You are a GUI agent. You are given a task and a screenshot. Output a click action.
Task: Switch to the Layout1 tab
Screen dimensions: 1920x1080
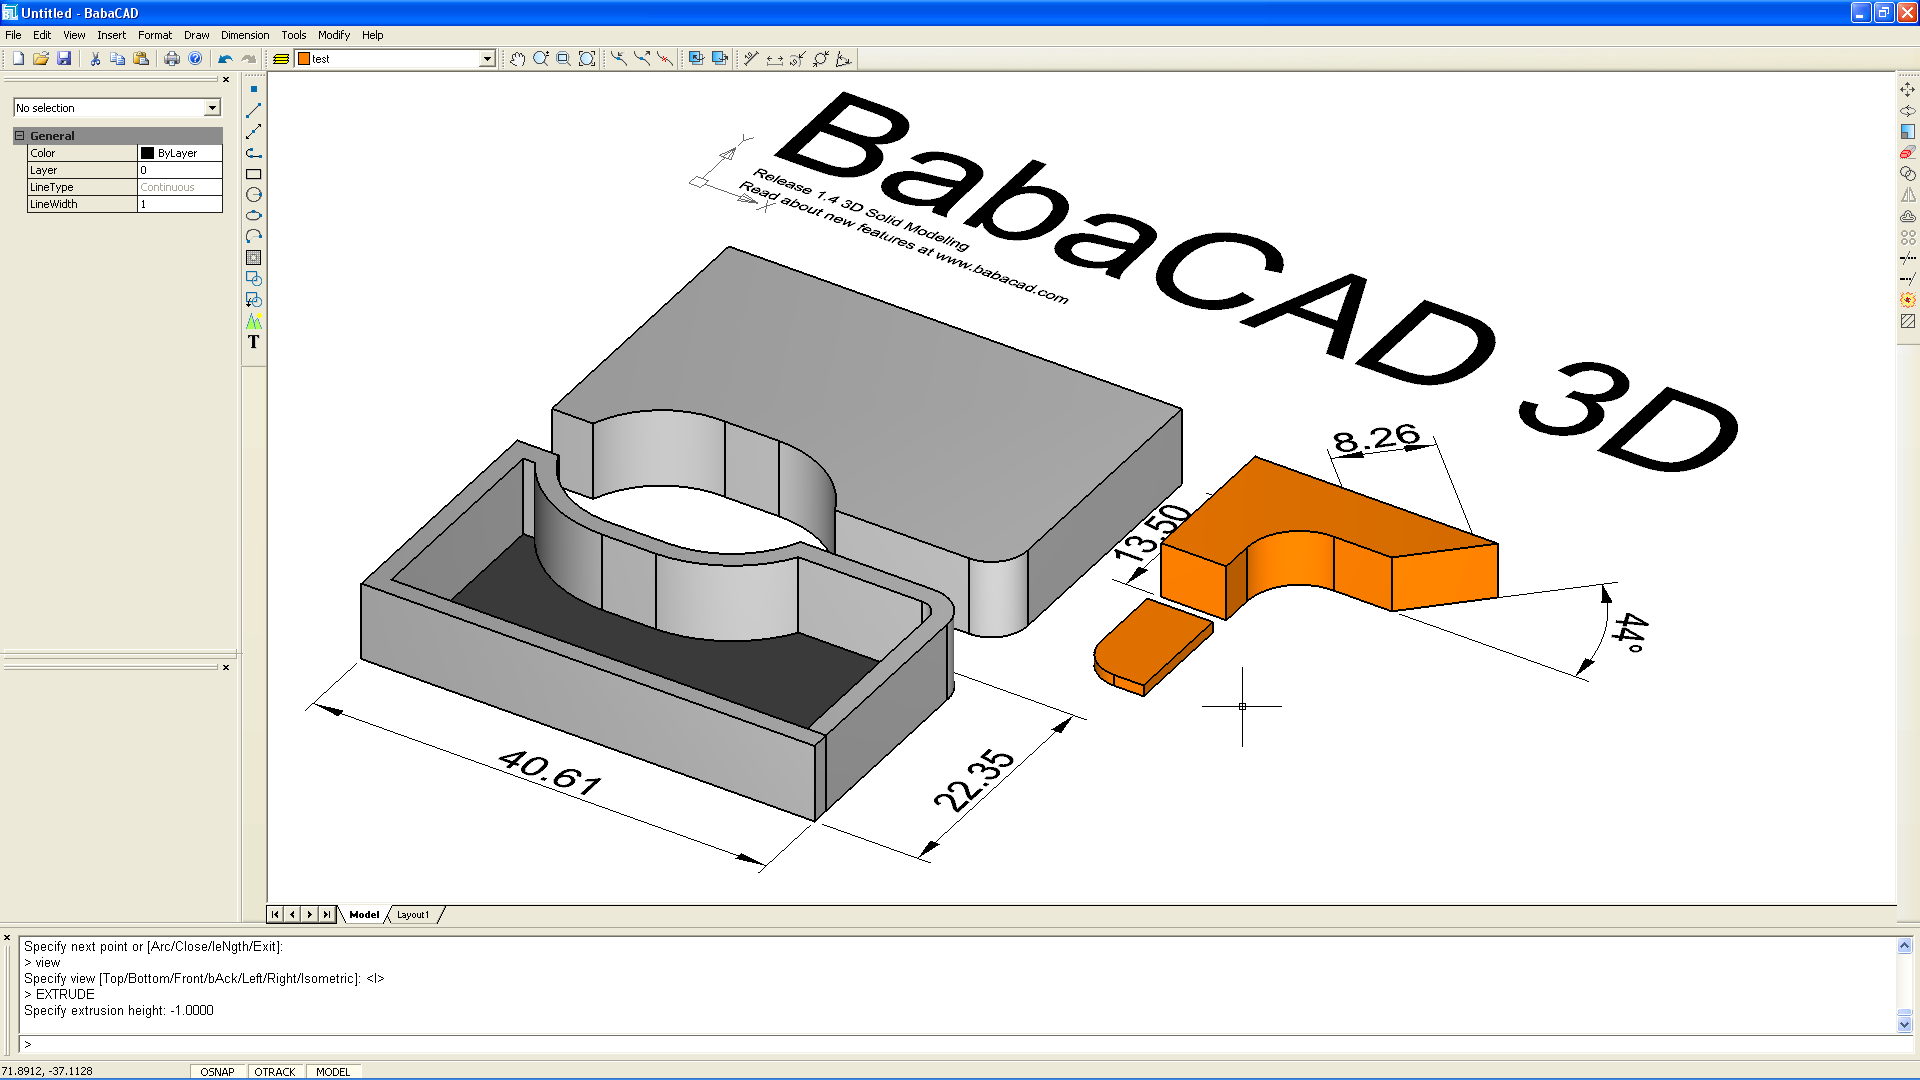click(413, 914)
